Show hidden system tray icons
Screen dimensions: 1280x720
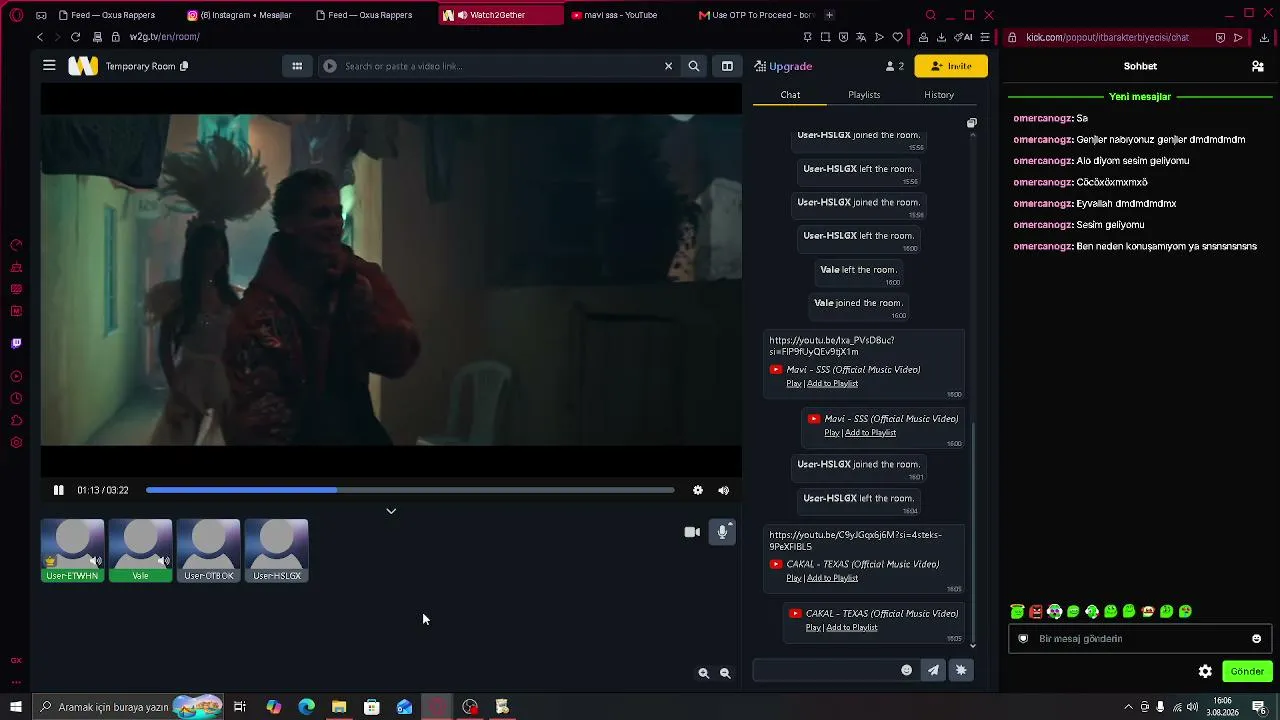coord(1129,708)
